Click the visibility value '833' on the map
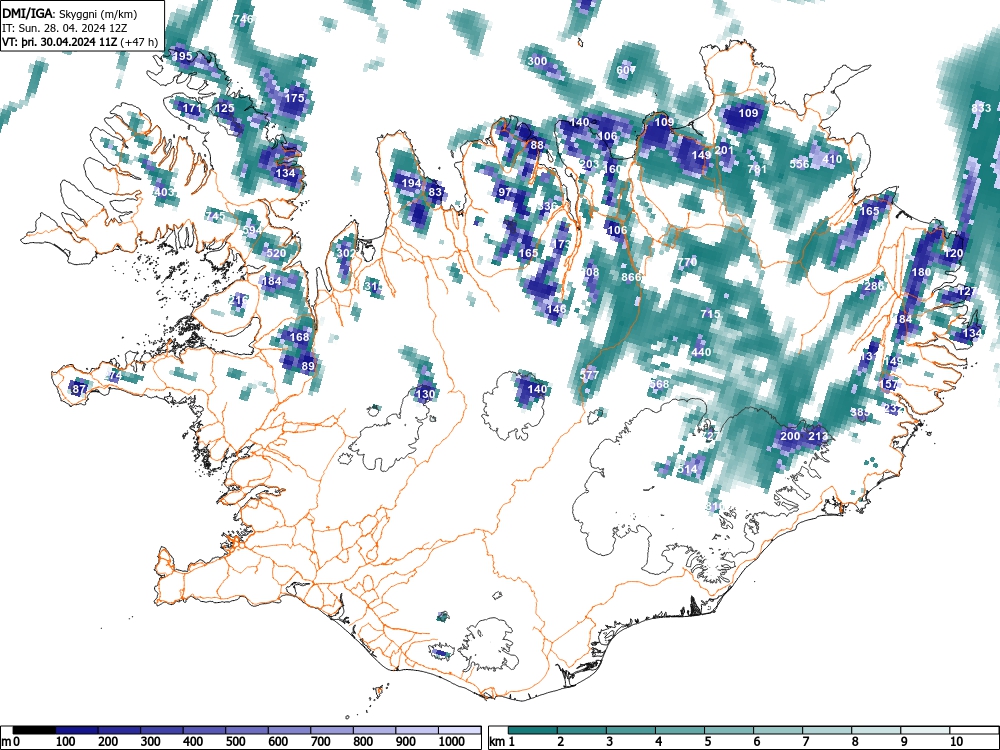This screenshot has height=750, width=1000. 981,108
